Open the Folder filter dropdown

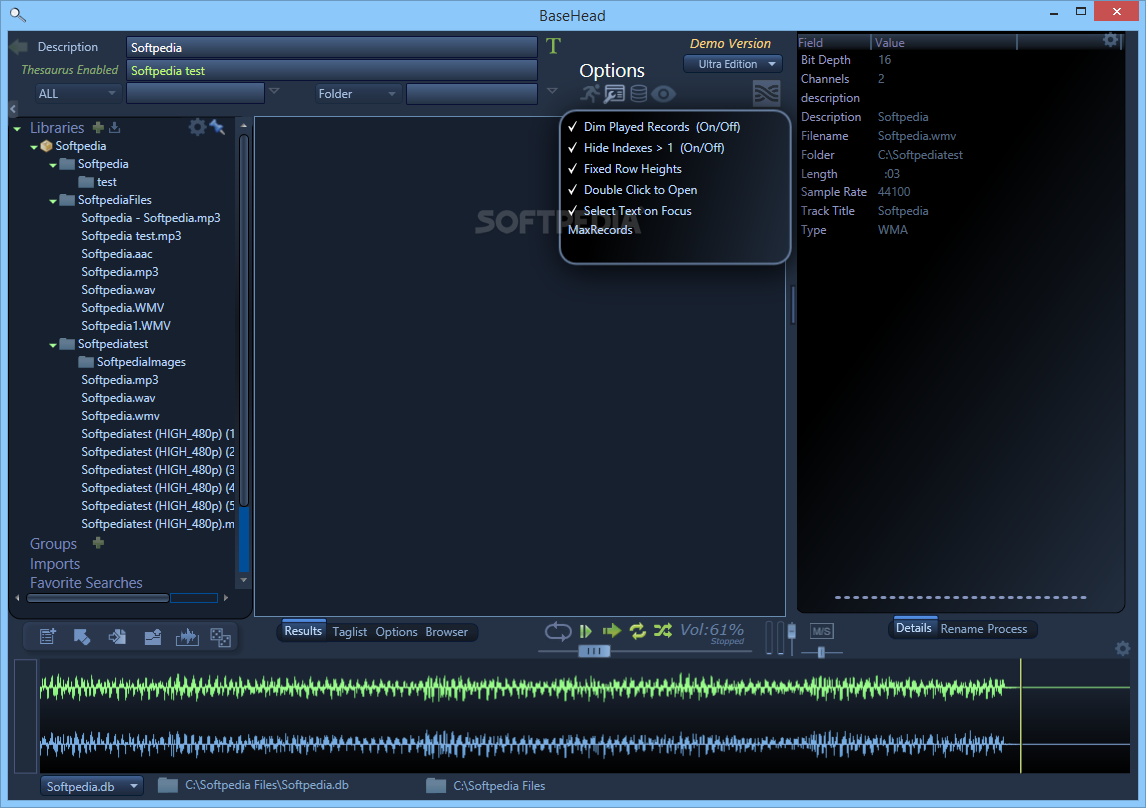pyautogui.click(x=357, y=94)
